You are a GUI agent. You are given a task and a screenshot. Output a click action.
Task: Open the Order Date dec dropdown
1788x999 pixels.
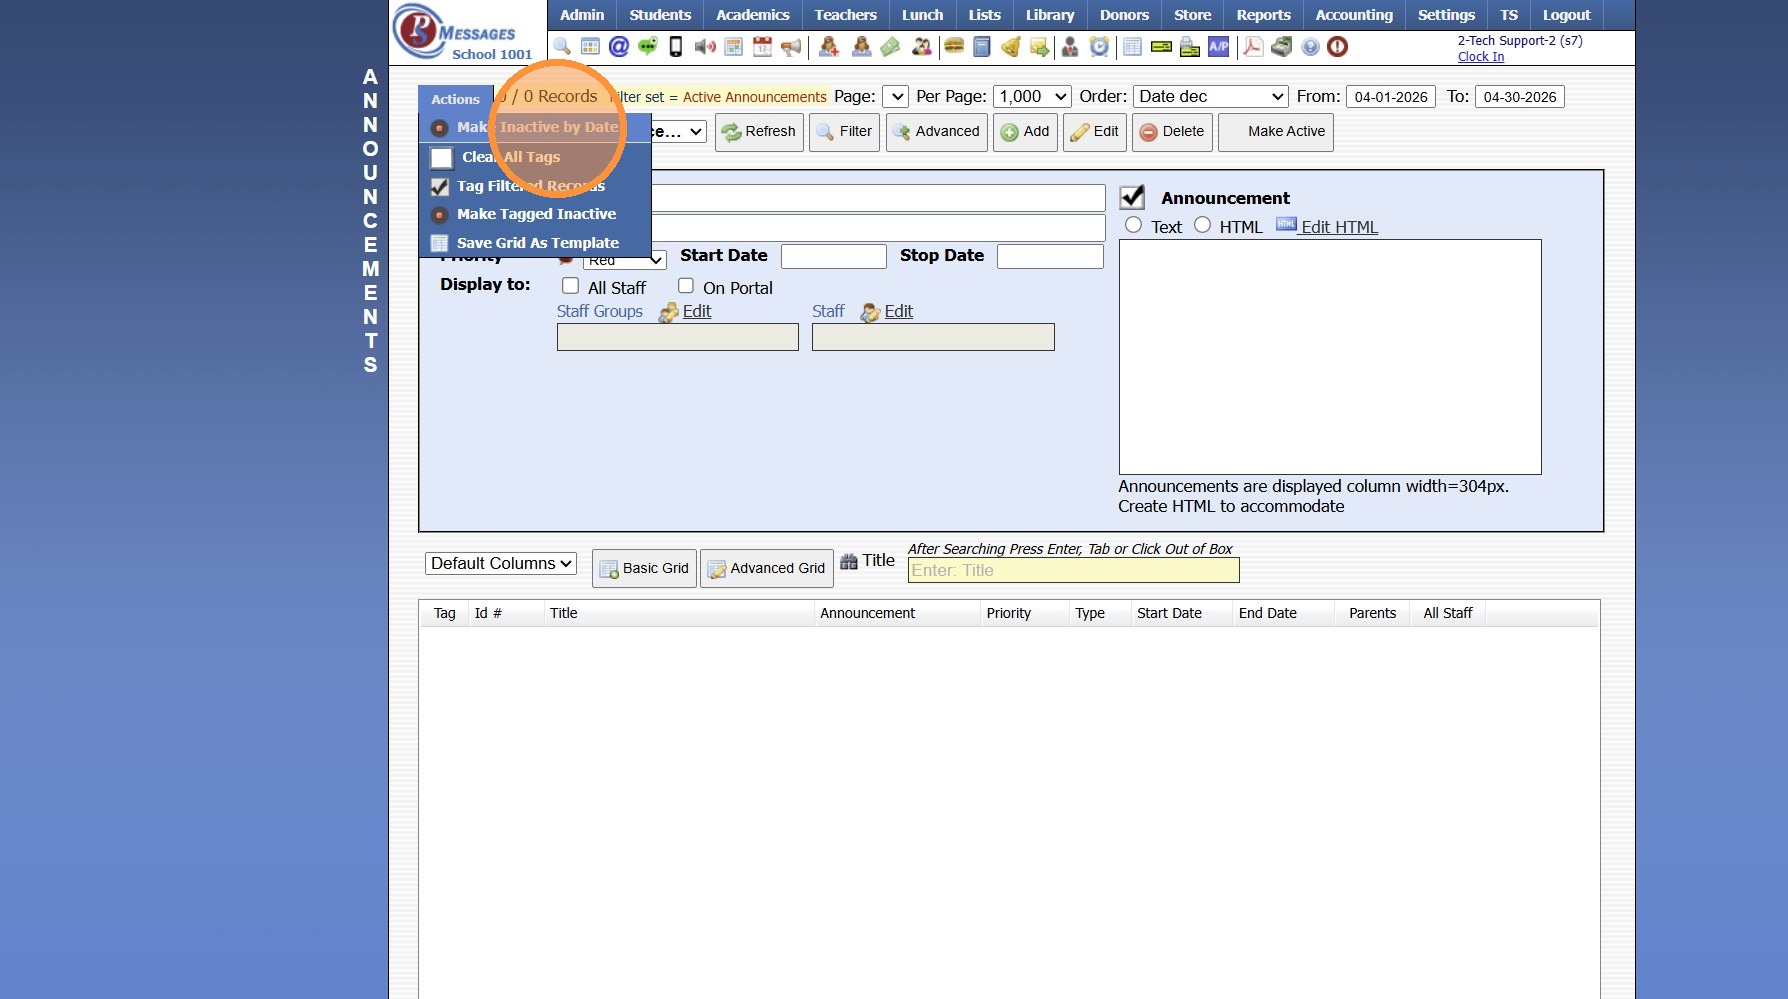click(x=1210, y=96)
